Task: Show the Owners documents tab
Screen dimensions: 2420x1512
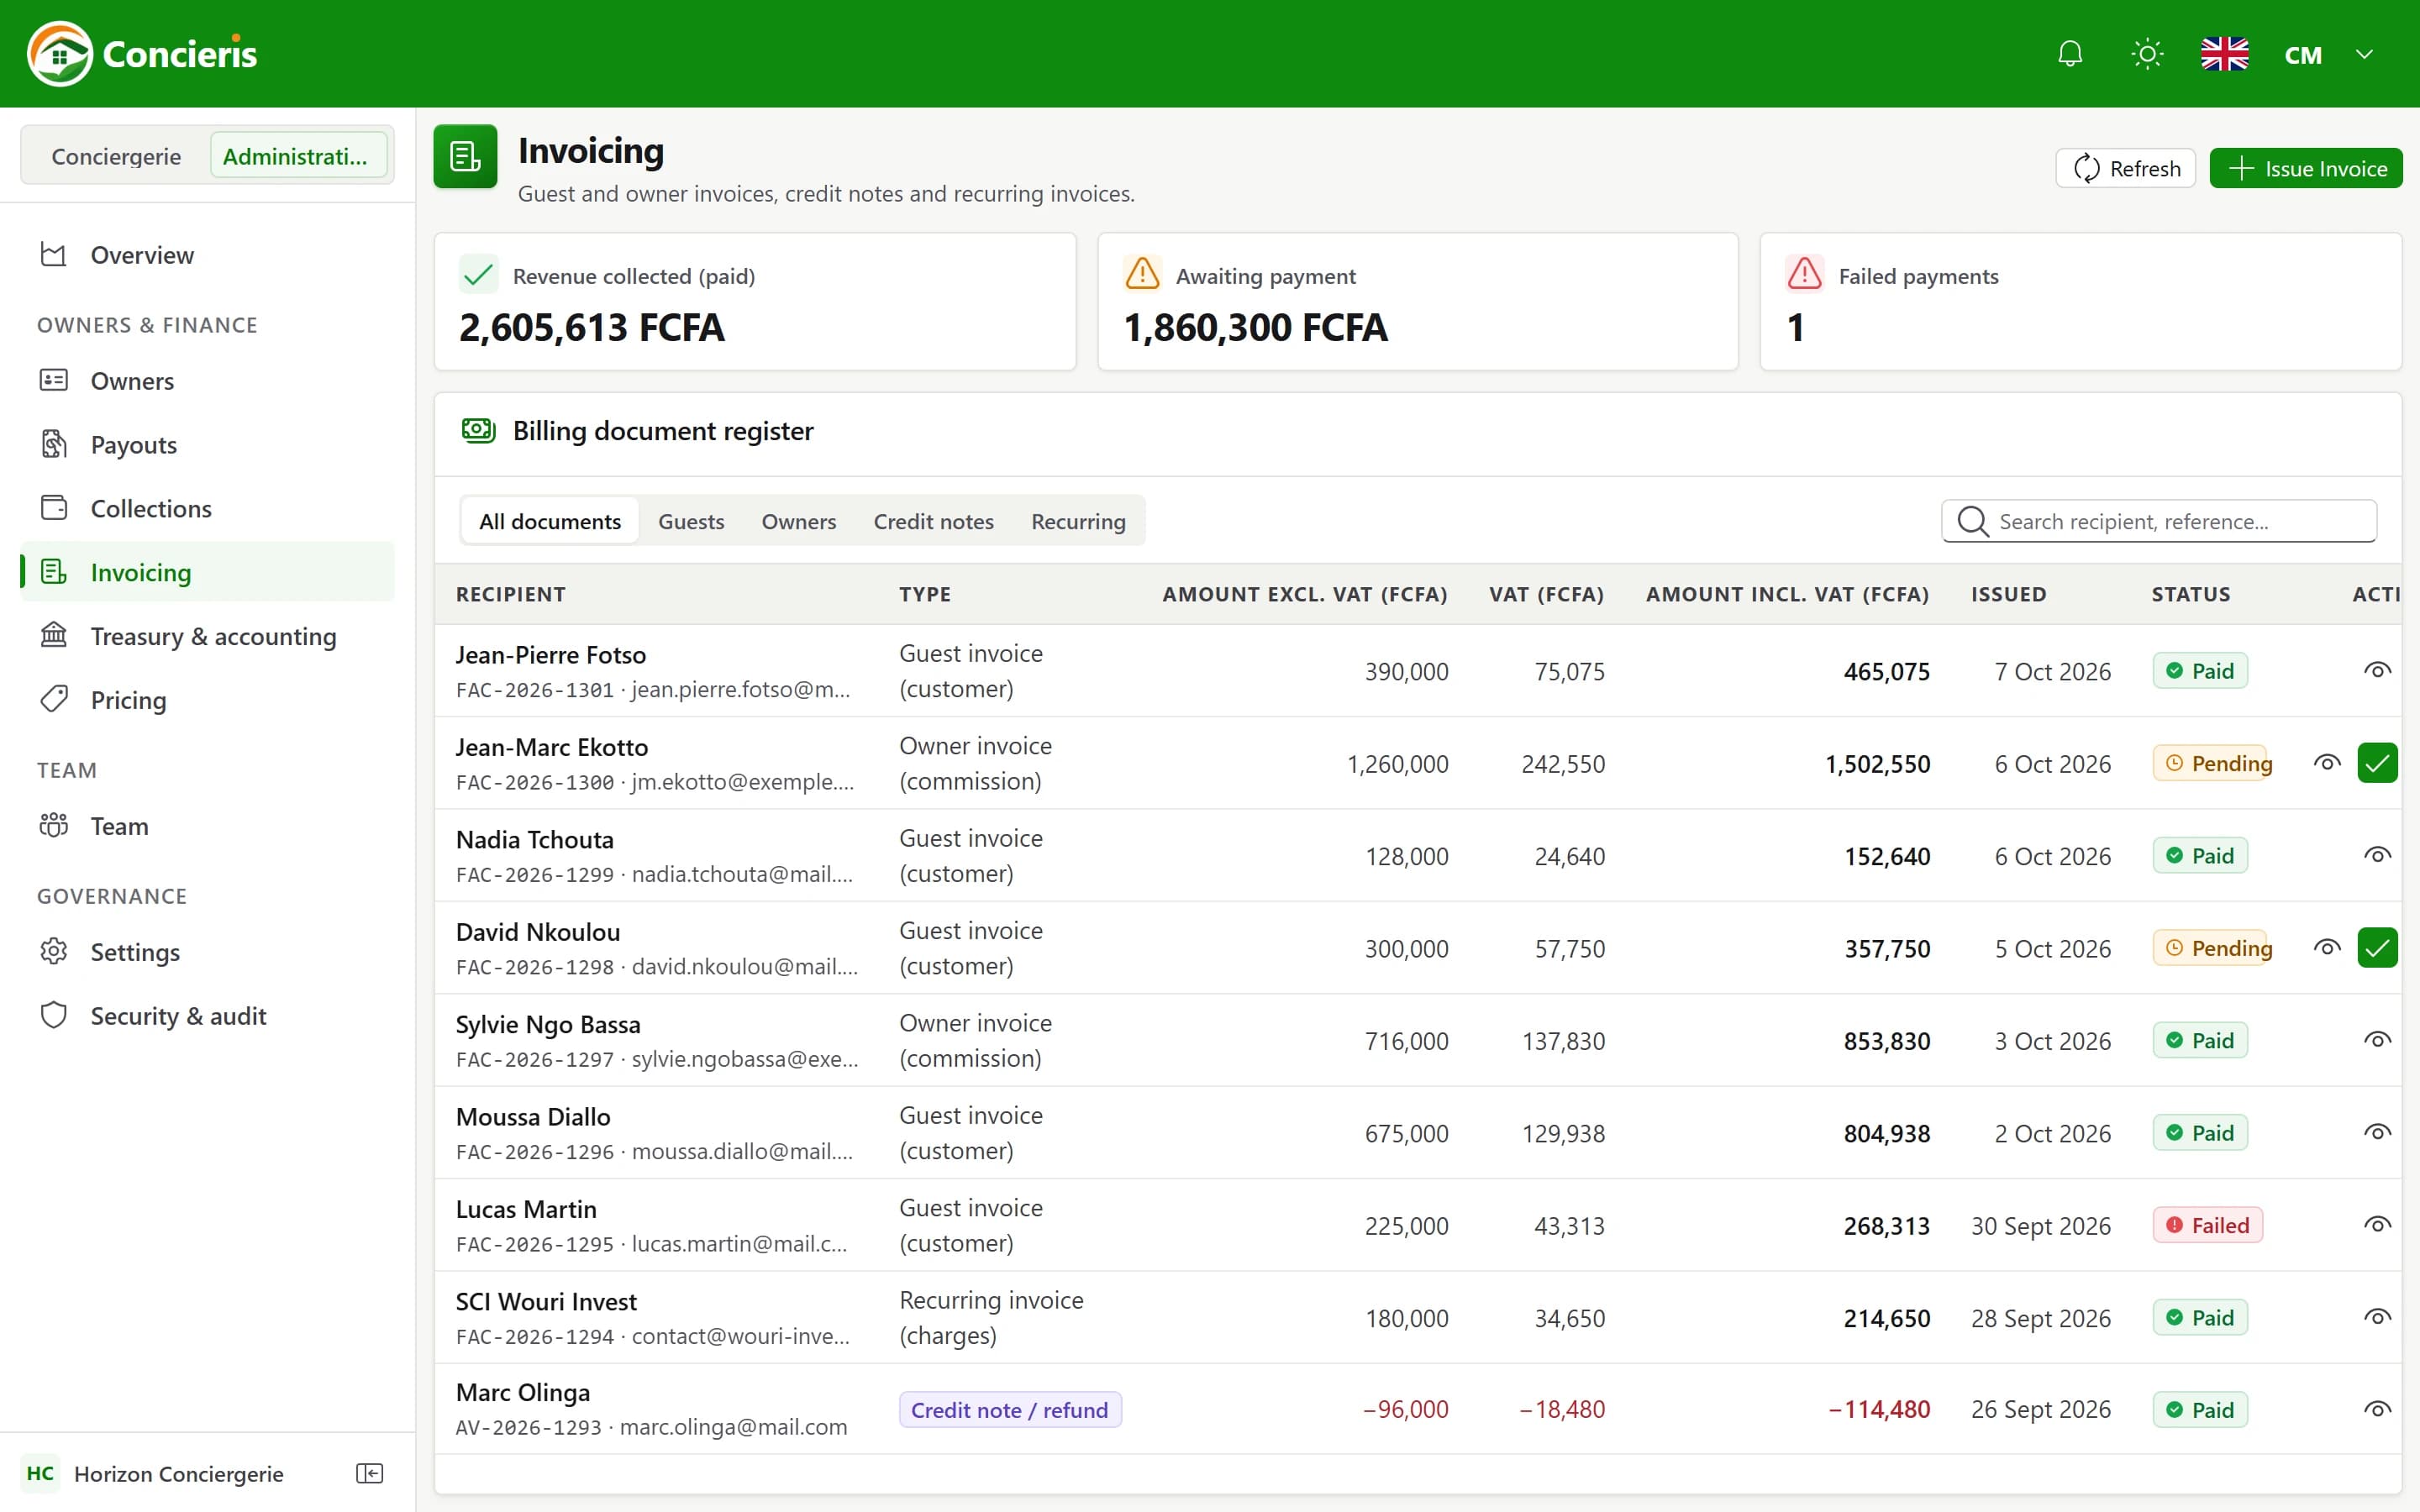Action: tap(798, 521)
